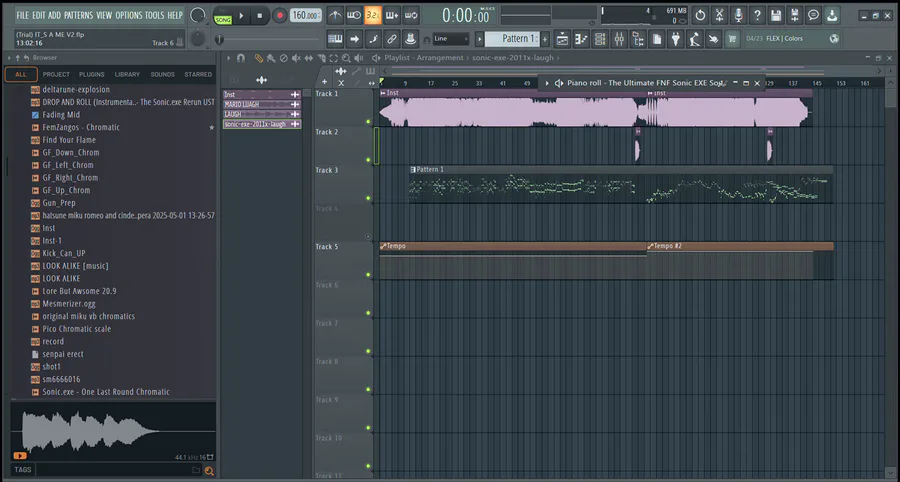Select the playlist zoom magnifier tool
Screen dimensions: 900x482
[x=346, y=58]
